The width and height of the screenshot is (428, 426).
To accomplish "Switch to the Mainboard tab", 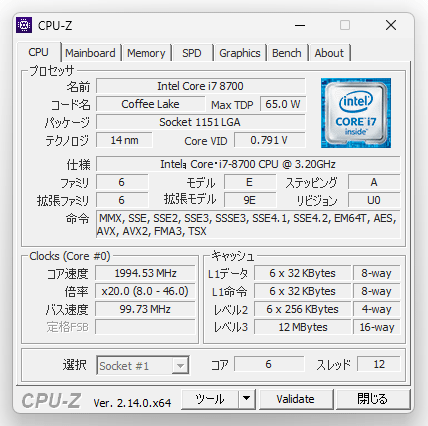I will (90, 53).
